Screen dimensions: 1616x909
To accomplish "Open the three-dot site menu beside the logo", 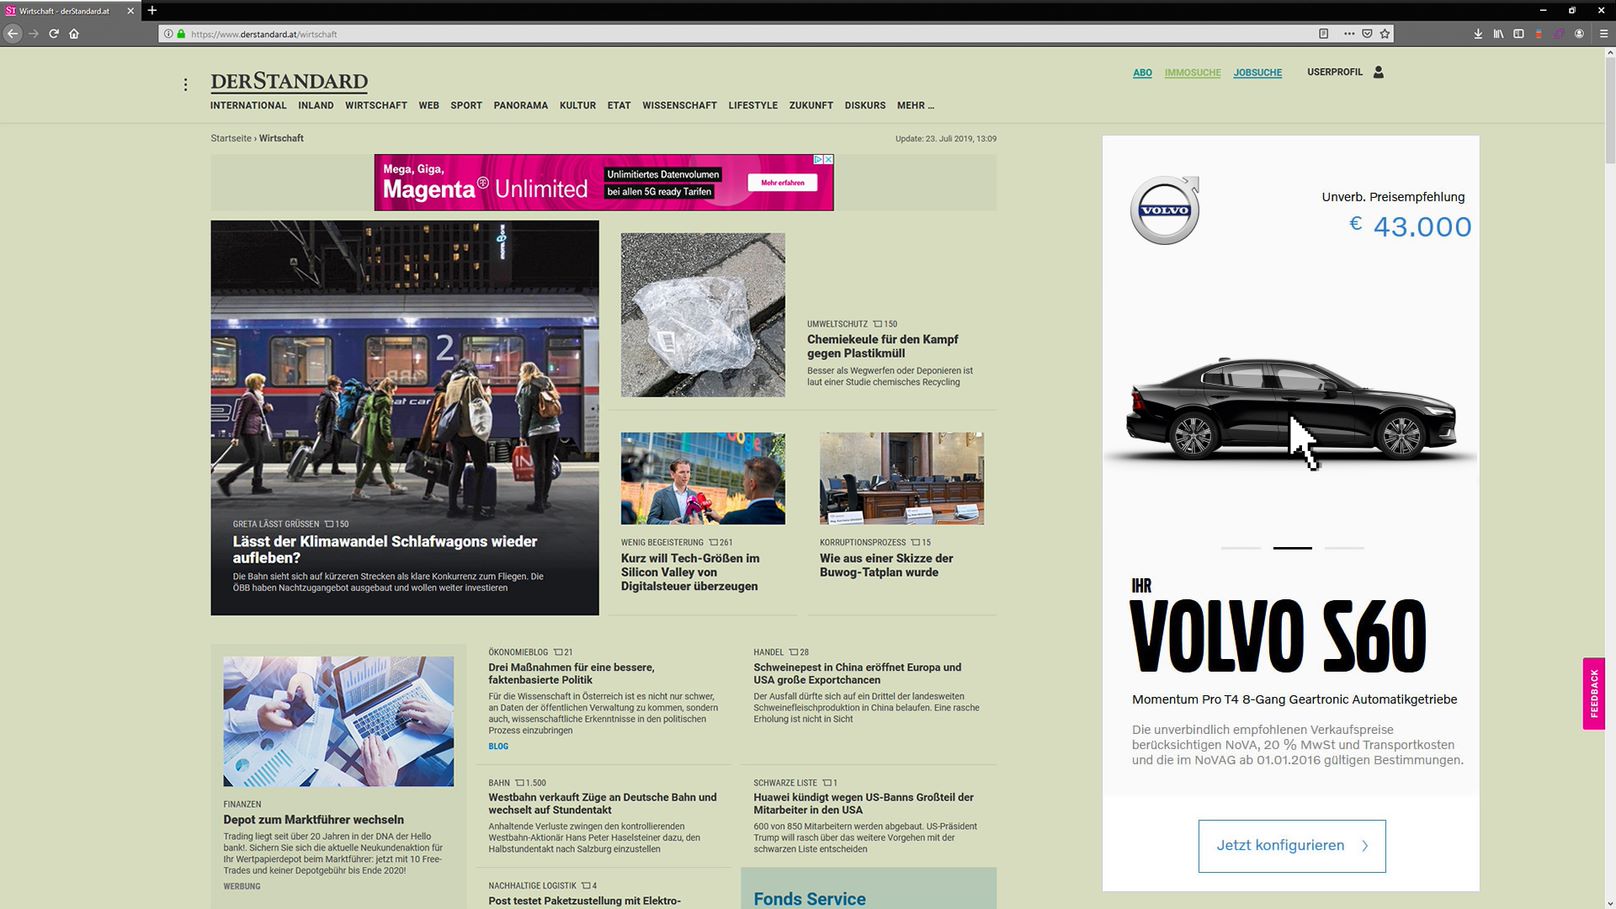I will [185, 85].
